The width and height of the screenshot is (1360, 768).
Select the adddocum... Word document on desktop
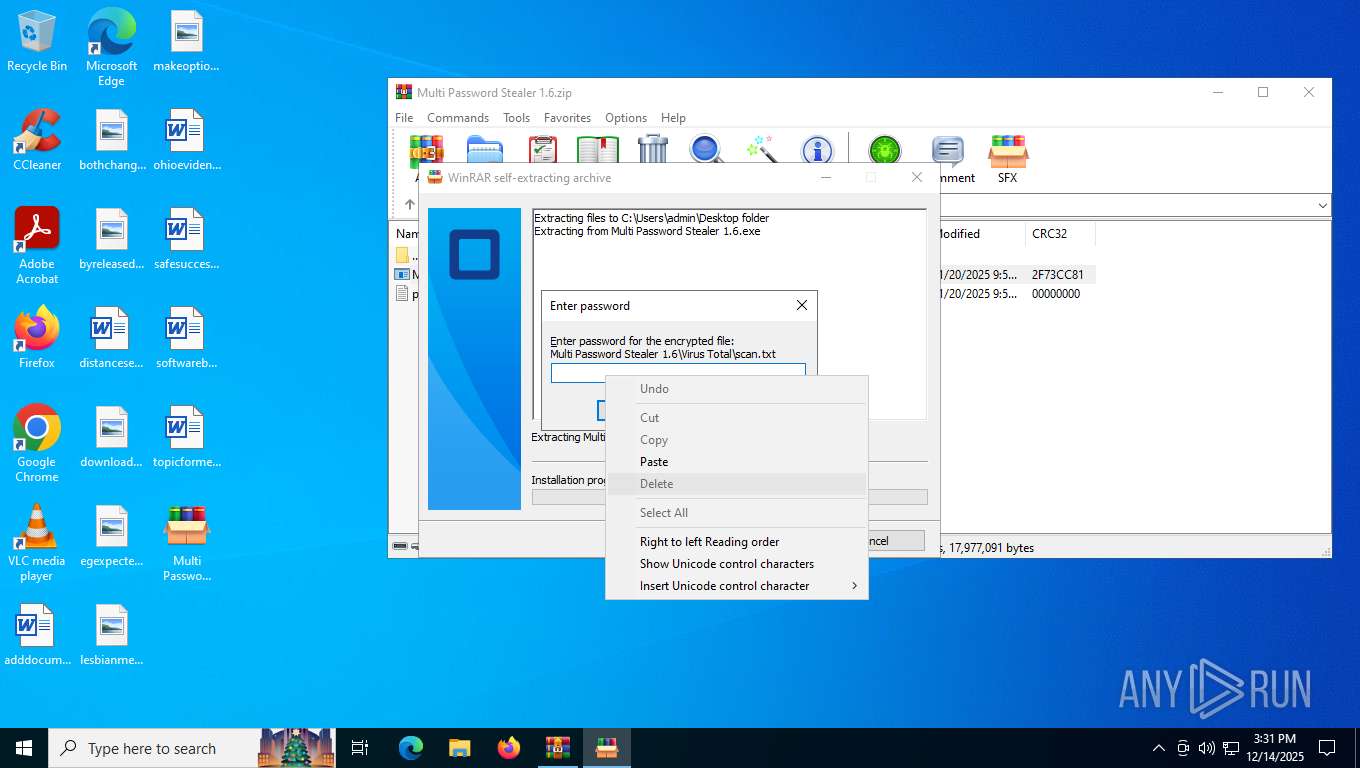[x=37, y=636]
